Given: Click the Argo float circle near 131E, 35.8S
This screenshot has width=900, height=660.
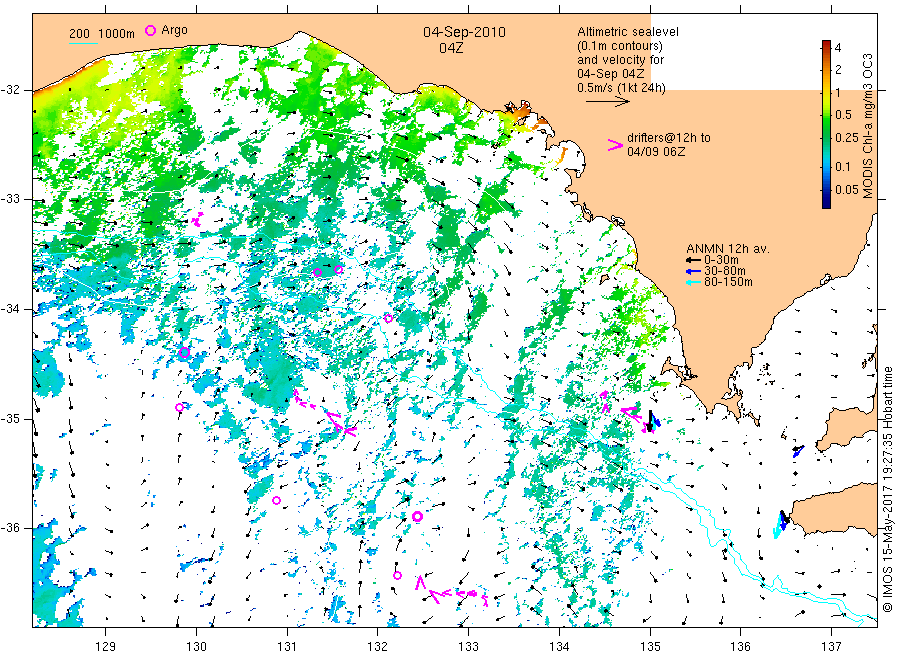Looking at the screenshot, I should [276, 500].
